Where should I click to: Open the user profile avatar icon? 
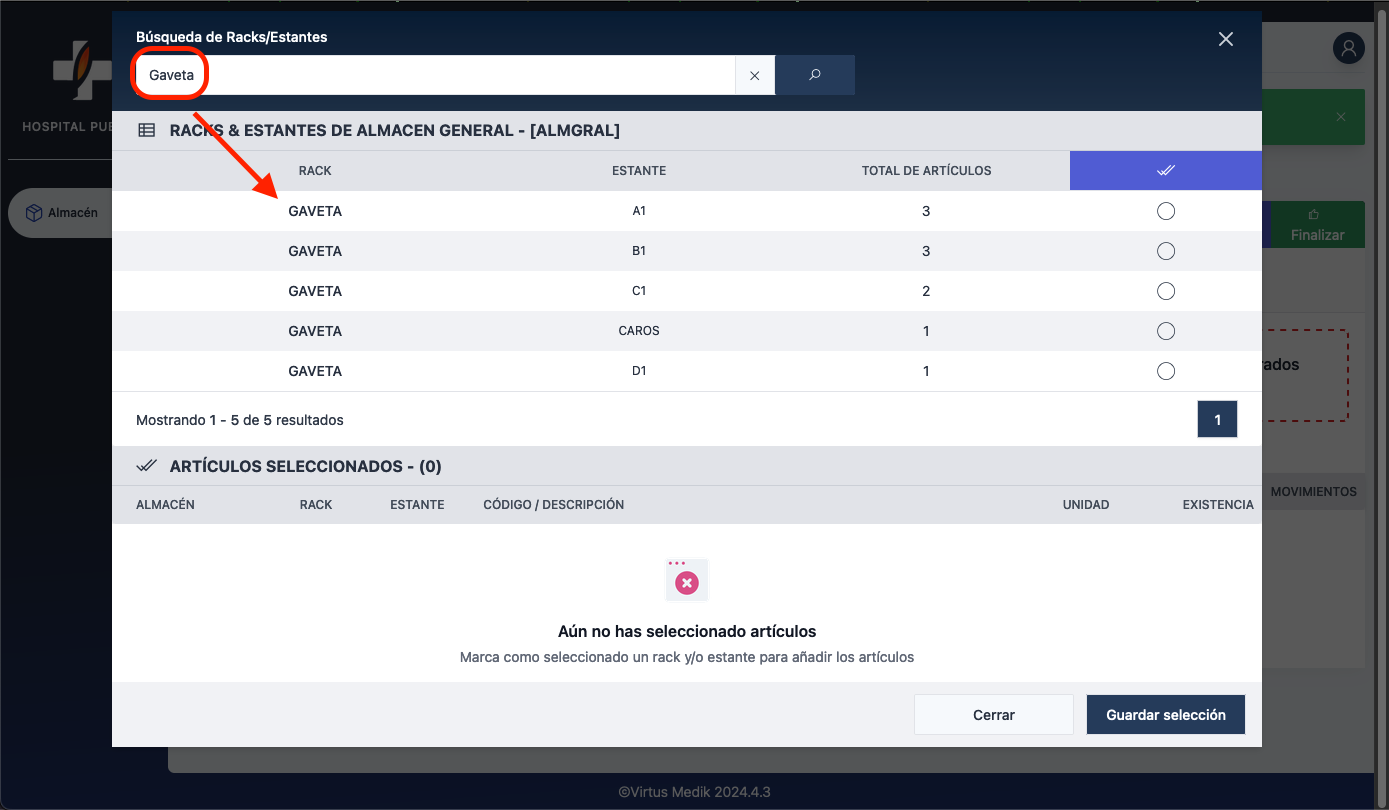pos(1348,48)
